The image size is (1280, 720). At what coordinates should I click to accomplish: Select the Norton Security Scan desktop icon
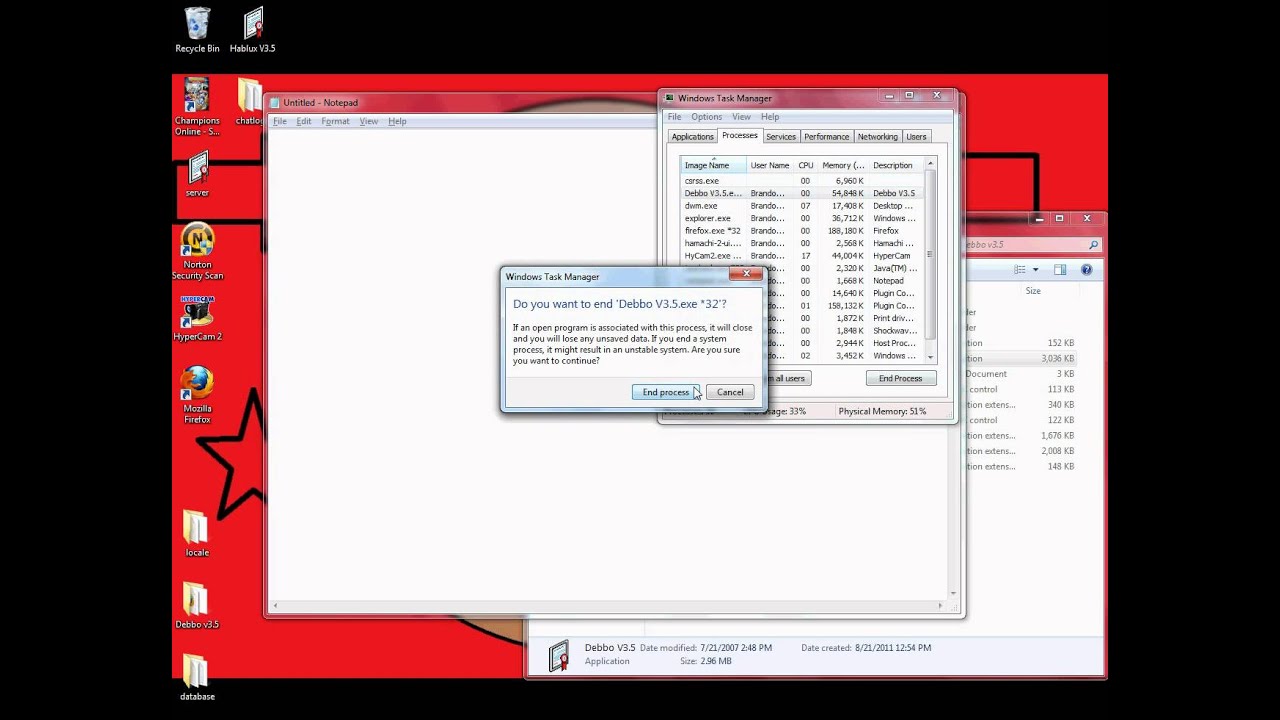click(x=197, y=251)
